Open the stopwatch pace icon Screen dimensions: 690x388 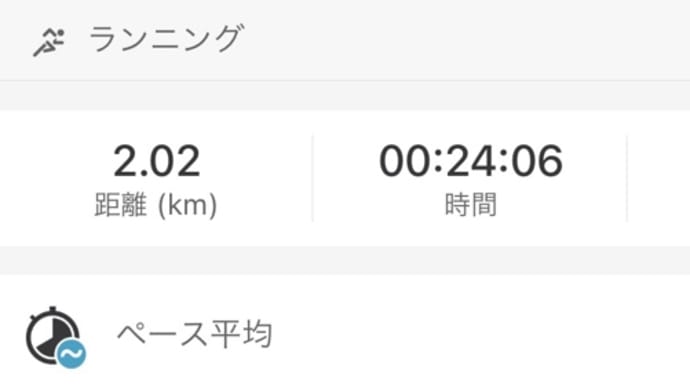click(56, 337)
